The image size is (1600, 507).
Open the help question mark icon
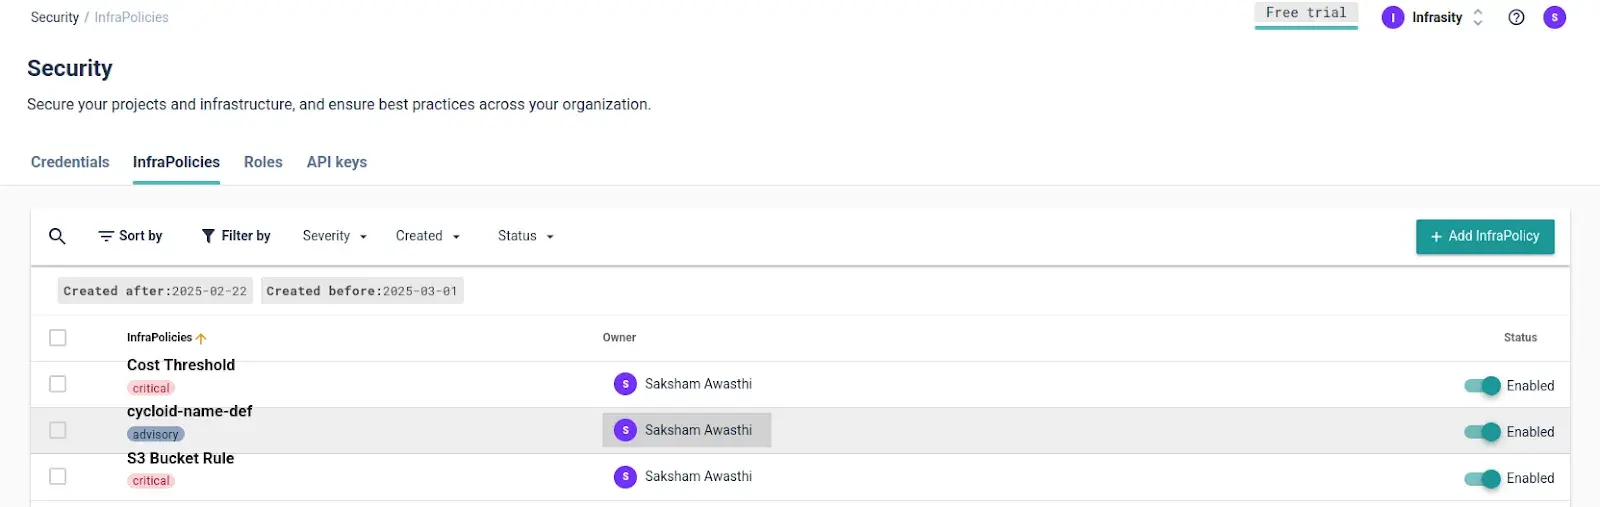point(1516,17)
